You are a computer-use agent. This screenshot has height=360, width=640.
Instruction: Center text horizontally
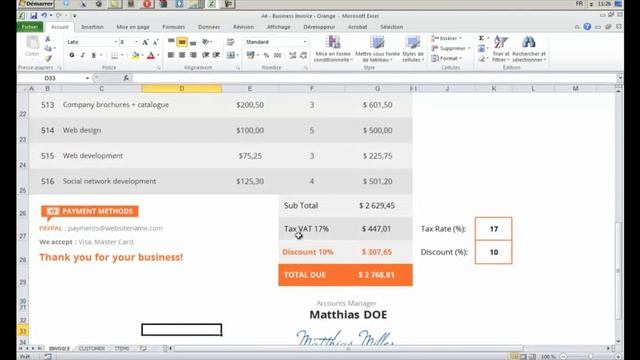tap(182, 55)
